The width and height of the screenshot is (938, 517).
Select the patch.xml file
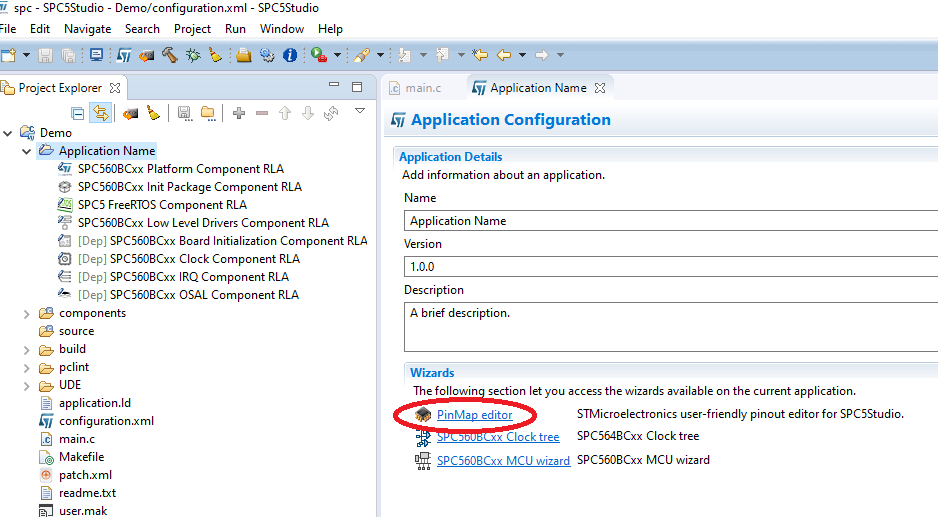point(85,475)
